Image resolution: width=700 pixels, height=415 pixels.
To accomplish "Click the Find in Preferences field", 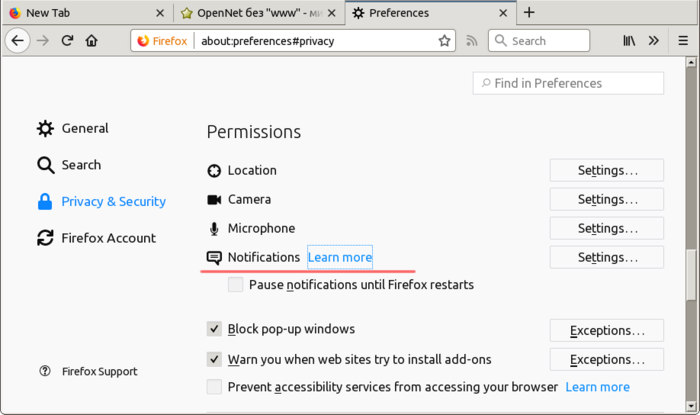I will (x=568, y=83).
